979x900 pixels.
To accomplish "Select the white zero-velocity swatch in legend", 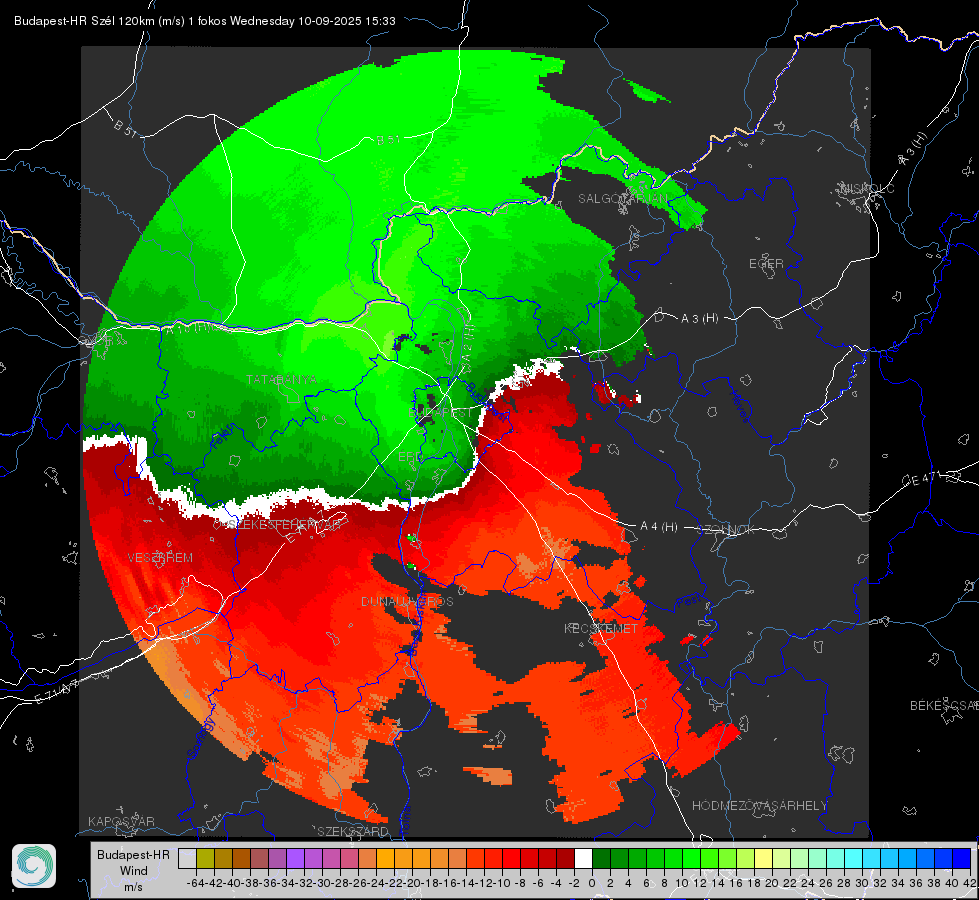I will tap(583, 859).
